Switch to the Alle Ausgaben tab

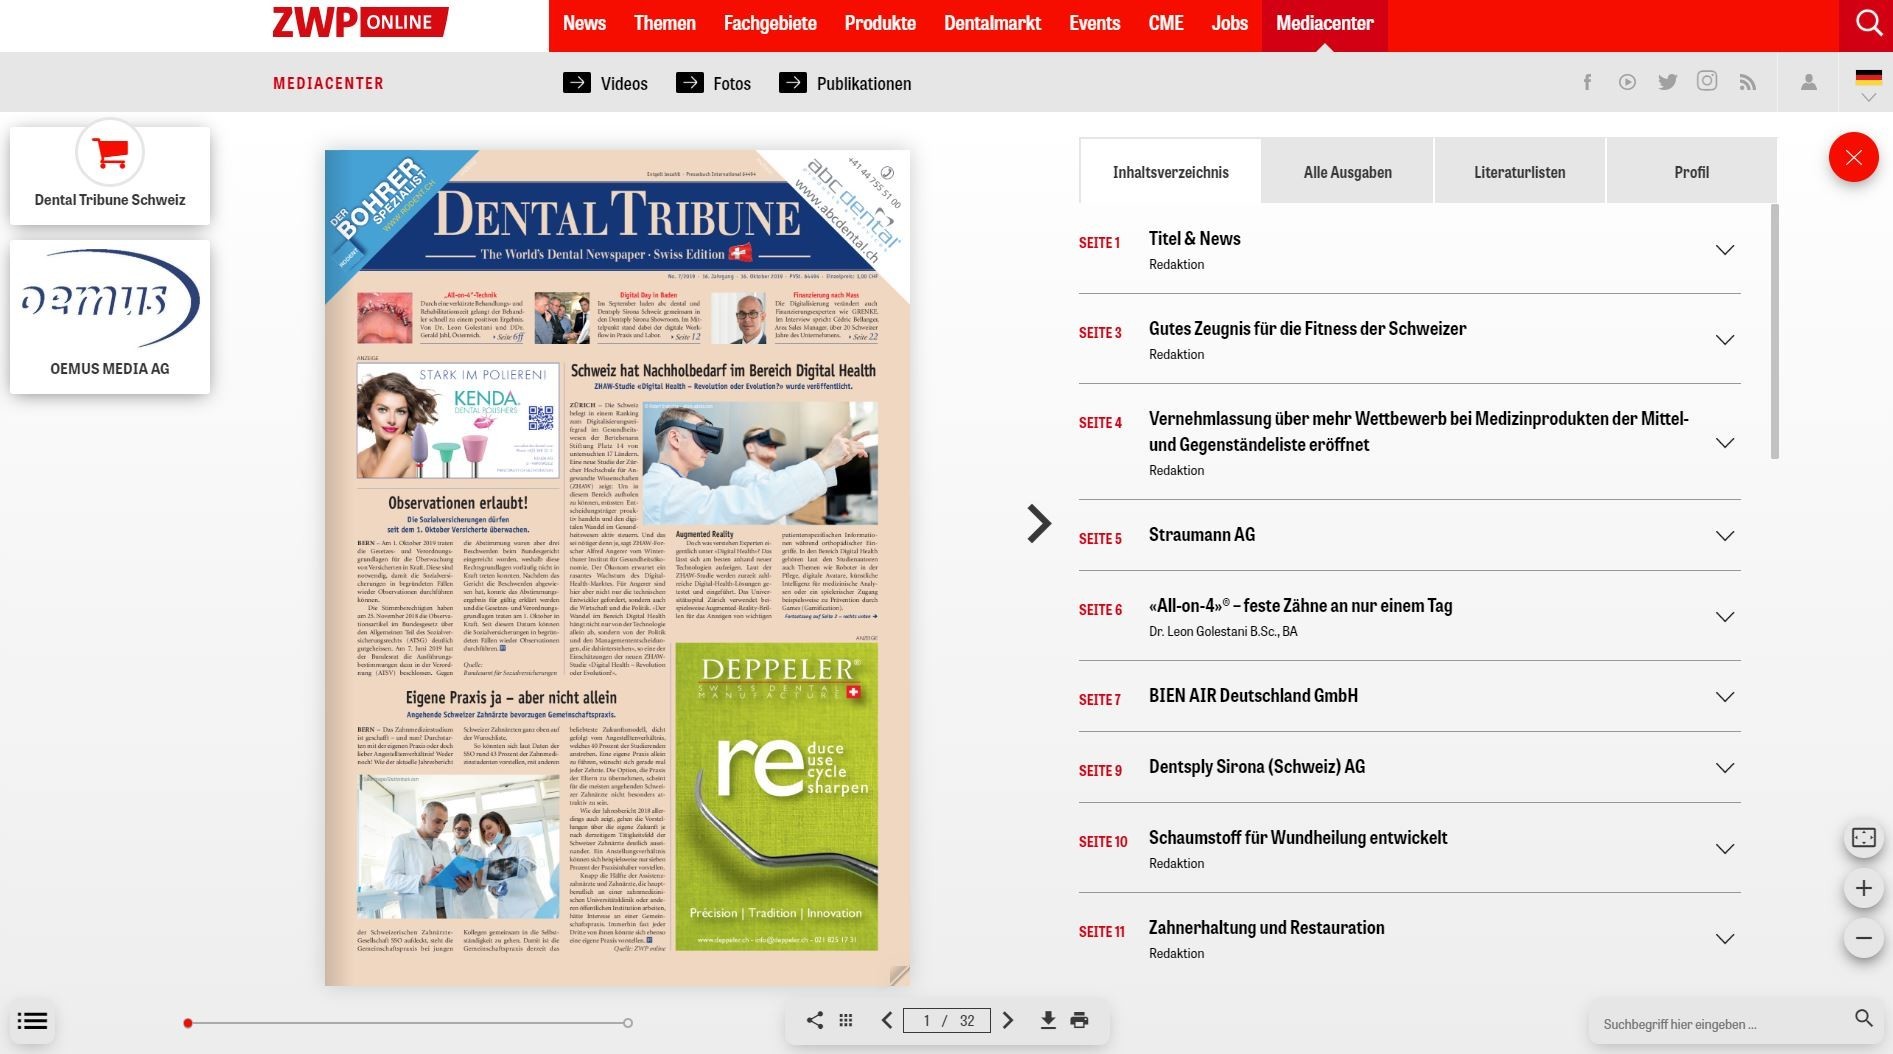1347,172
